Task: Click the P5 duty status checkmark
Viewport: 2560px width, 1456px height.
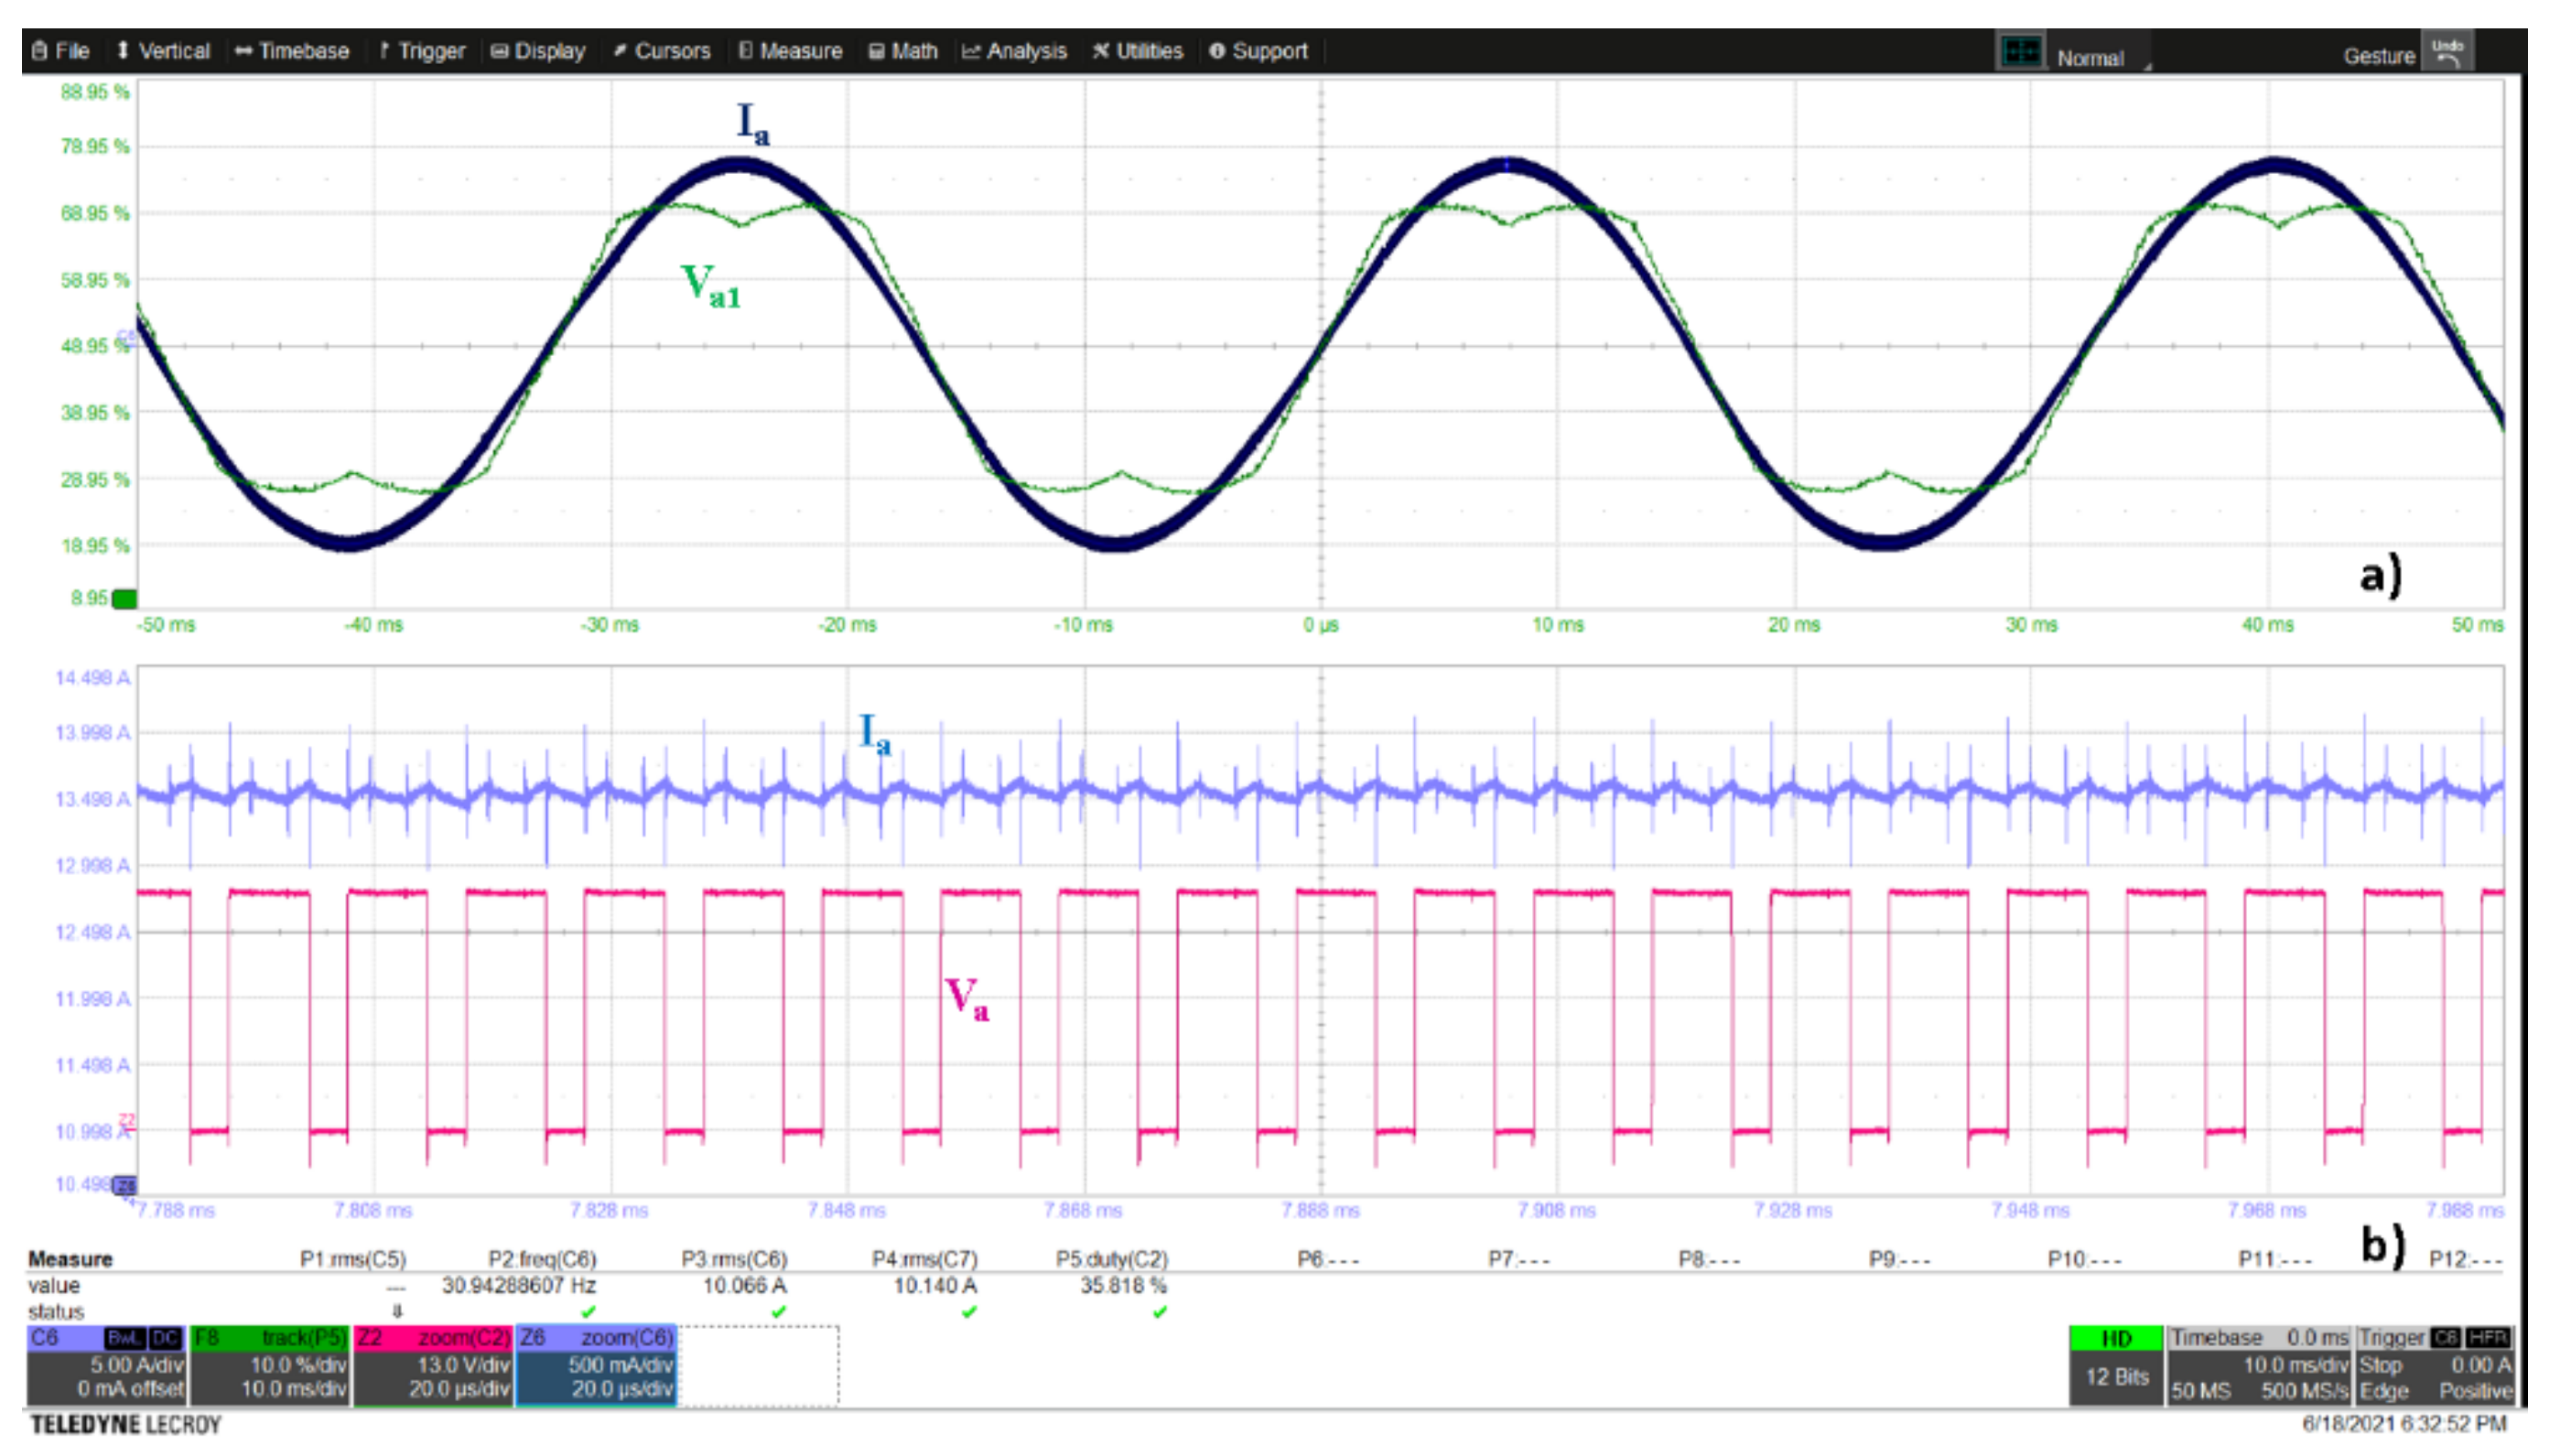Action: pyautogui.click(x=1159, y=1311)
